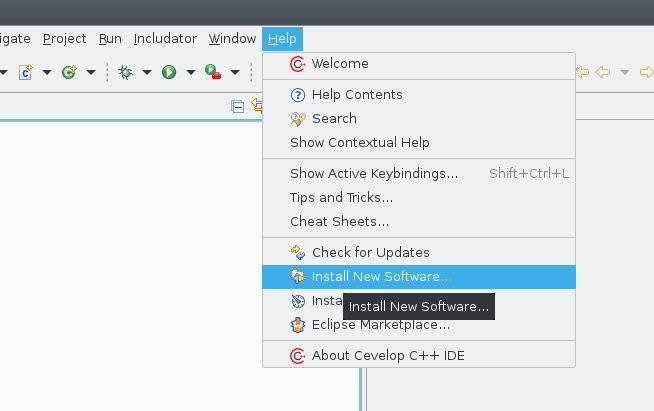Screen dimensions: 654x411
Task: Click the Install New Software icon
Action: [298, 277]
